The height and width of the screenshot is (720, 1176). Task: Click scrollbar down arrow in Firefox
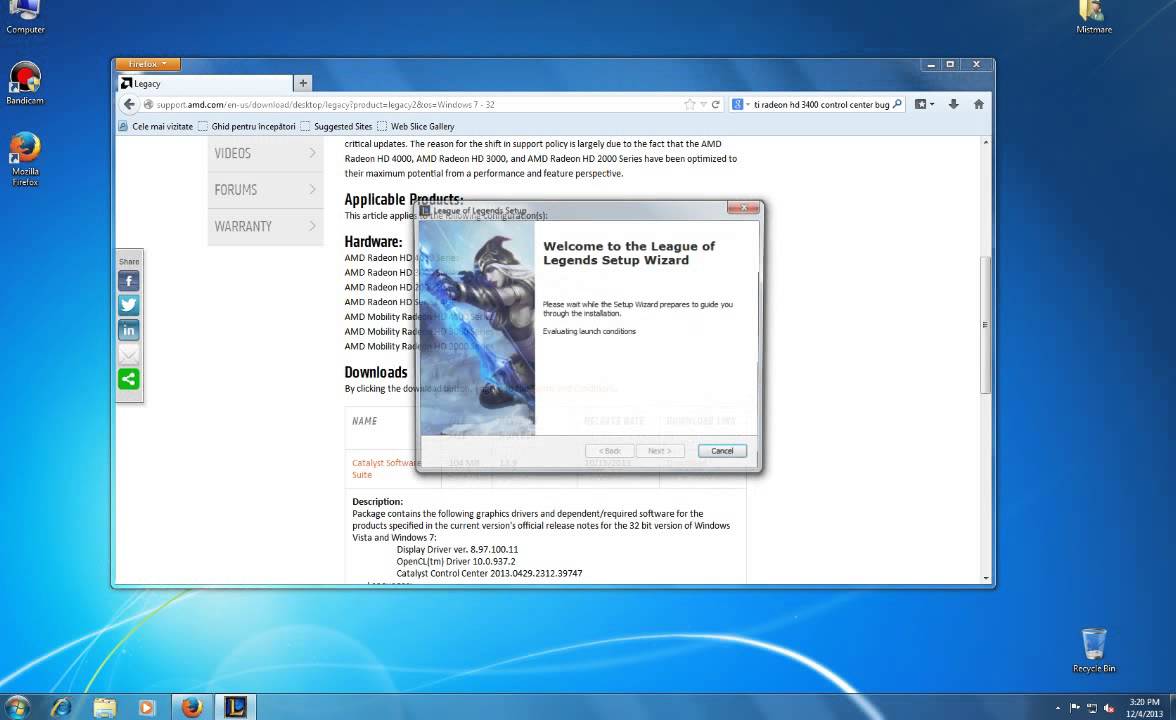[986, 578]
